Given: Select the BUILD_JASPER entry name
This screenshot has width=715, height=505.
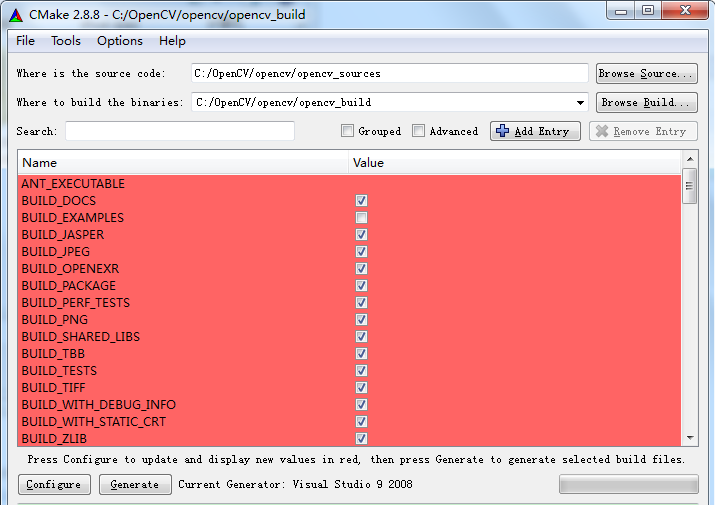Looking at the screenshot, I should click(x=63, y=234).
